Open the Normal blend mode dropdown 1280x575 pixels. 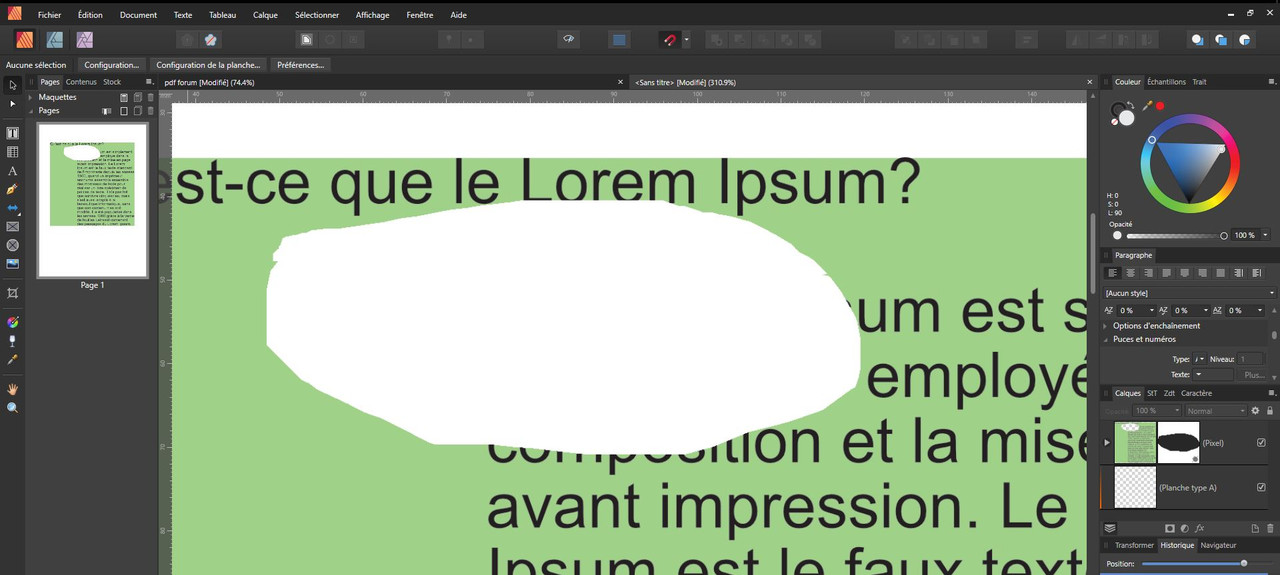click(1216, 411)
